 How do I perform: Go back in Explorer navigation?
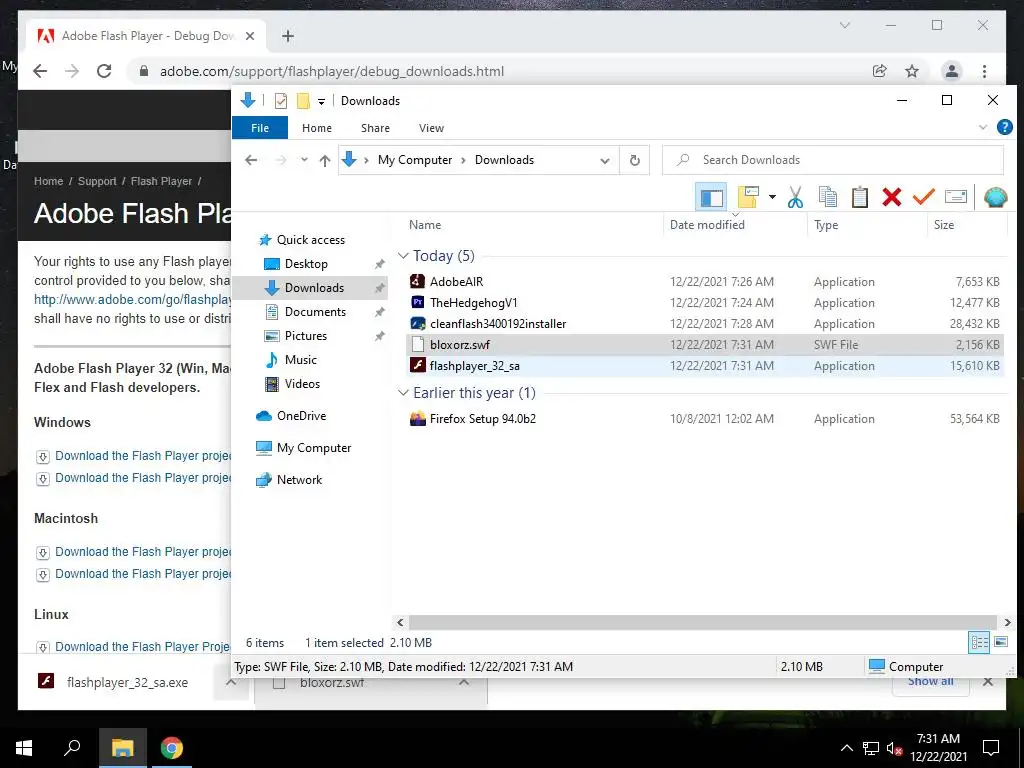(251, 160)
